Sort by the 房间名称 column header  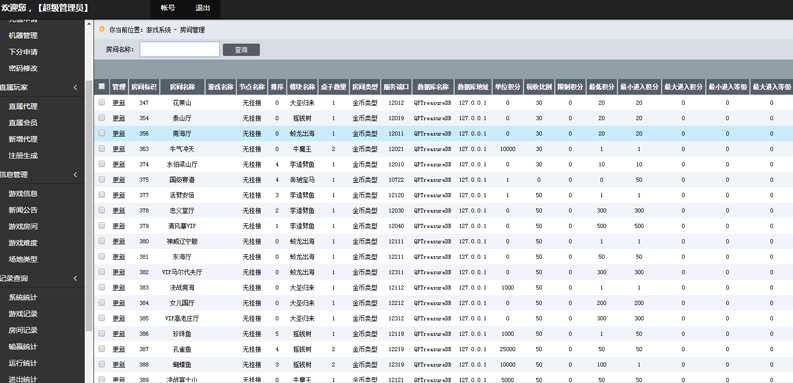(x=182, y=87)
